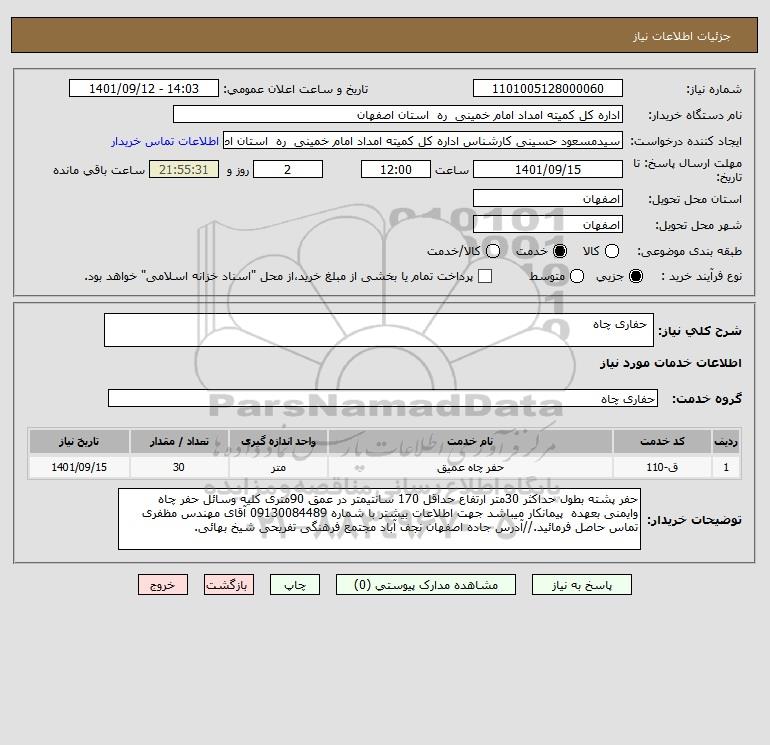Click the واحد اندازه گیری column header

(278, 441)
